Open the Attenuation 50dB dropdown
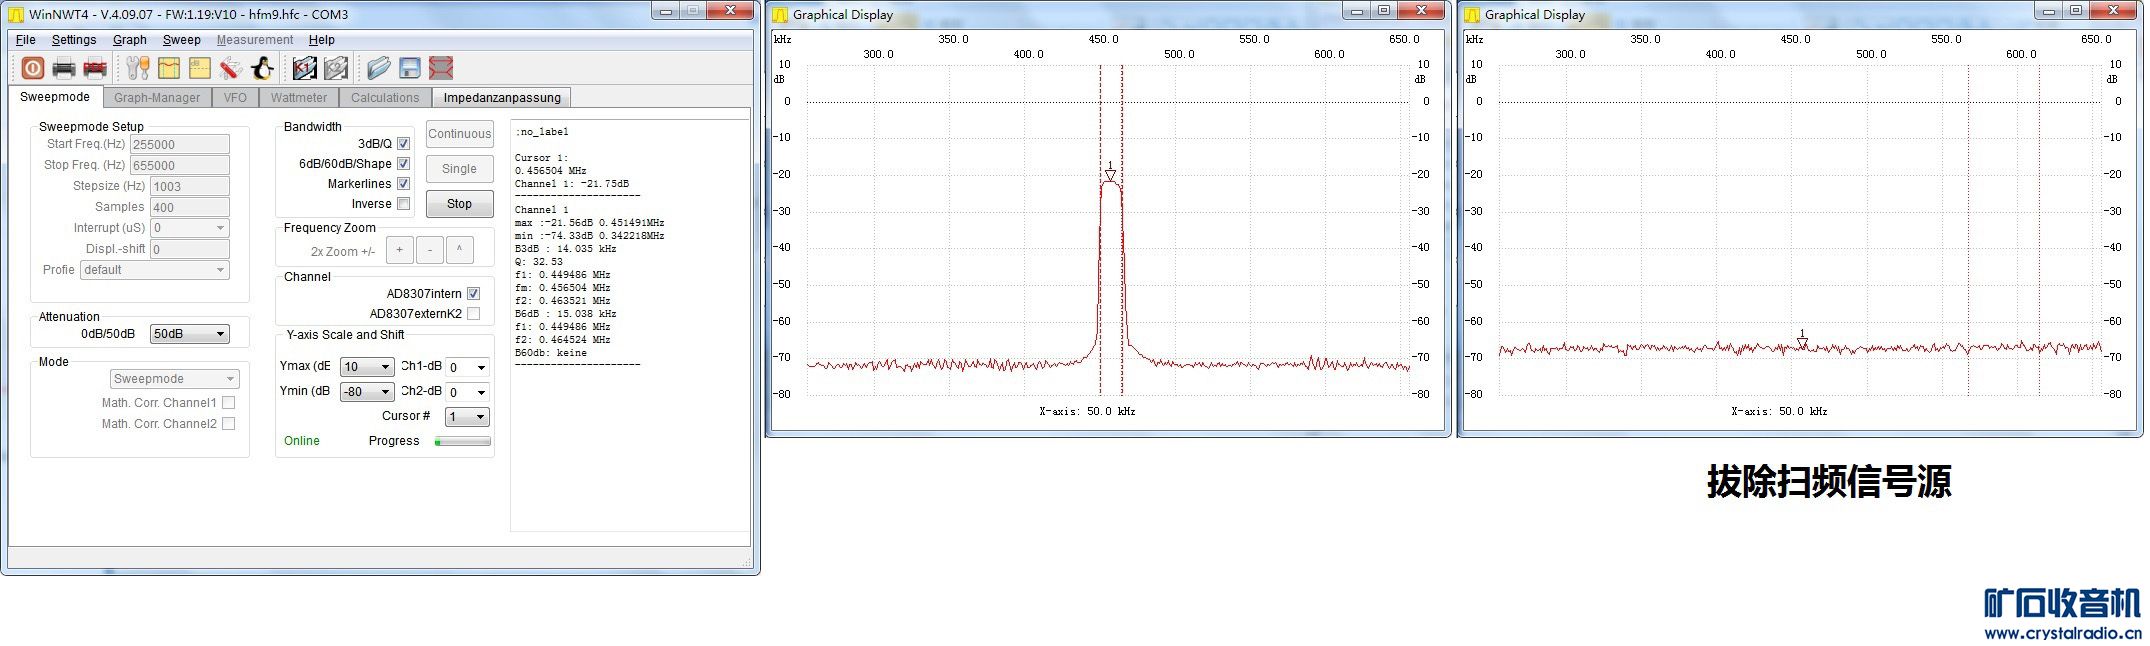 pyautogui.click(x=189, y=334)
